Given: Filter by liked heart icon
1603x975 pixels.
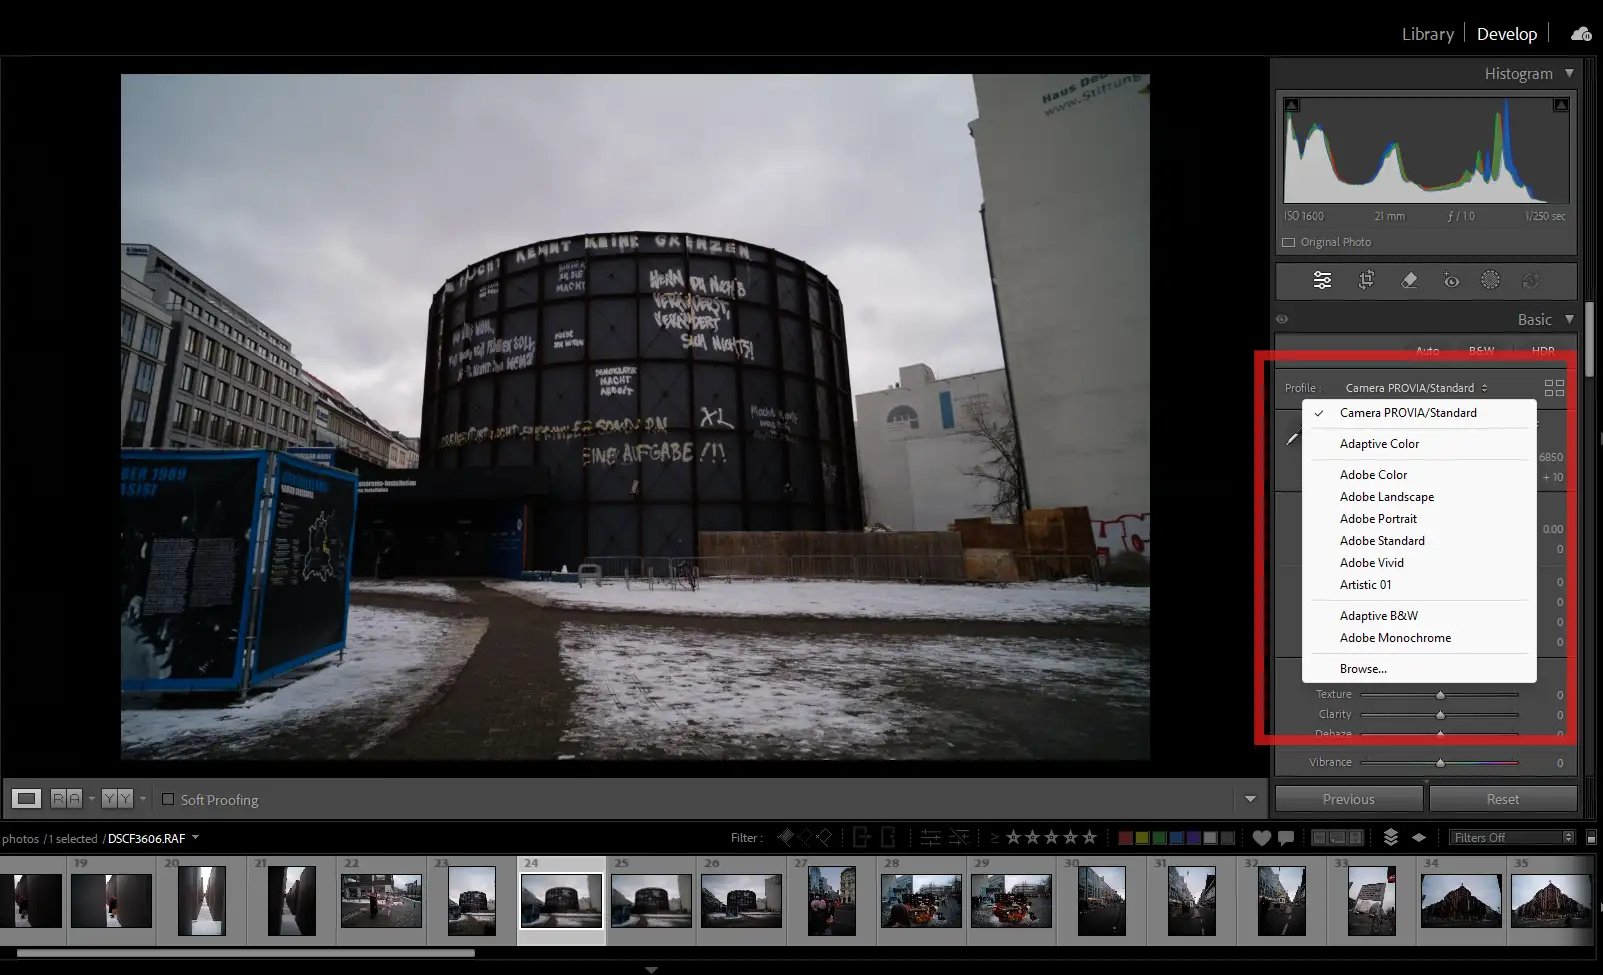Looking at the screenshot, I should coord(1262,838).
